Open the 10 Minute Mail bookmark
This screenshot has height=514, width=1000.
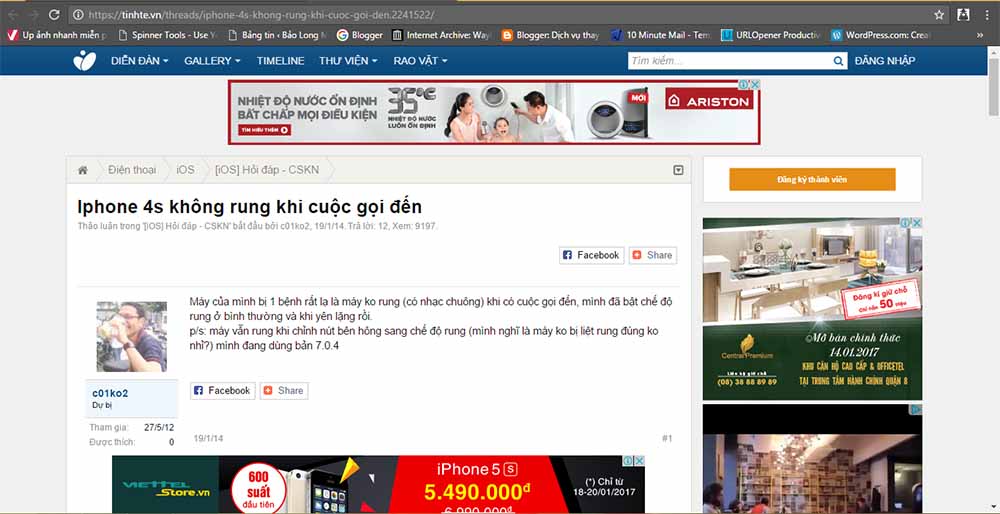point(661,35)
